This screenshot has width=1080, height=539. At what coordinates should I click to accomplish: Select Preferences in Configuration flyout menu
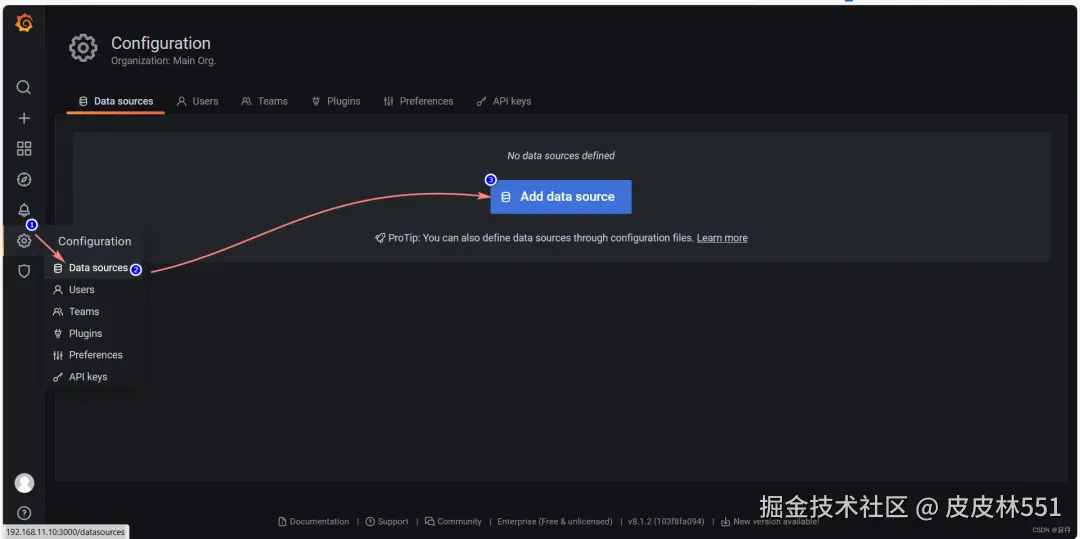tap(94, 355)
